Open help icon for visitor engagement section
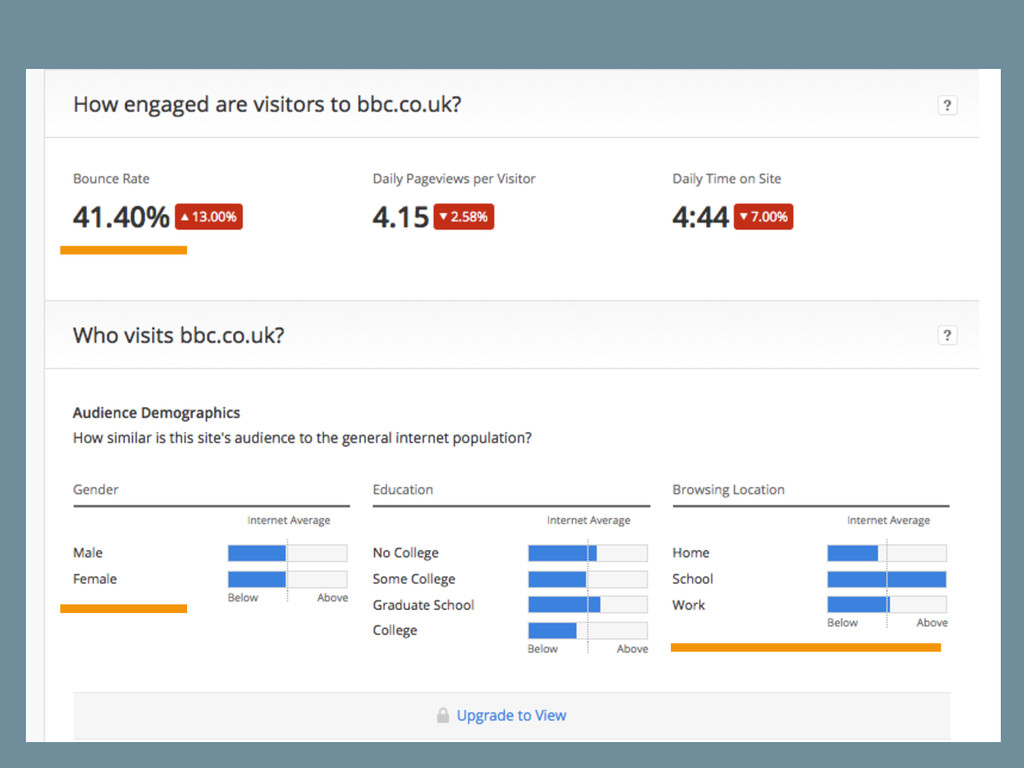This screenshot has height=768, width=1024. coord(947,105)
